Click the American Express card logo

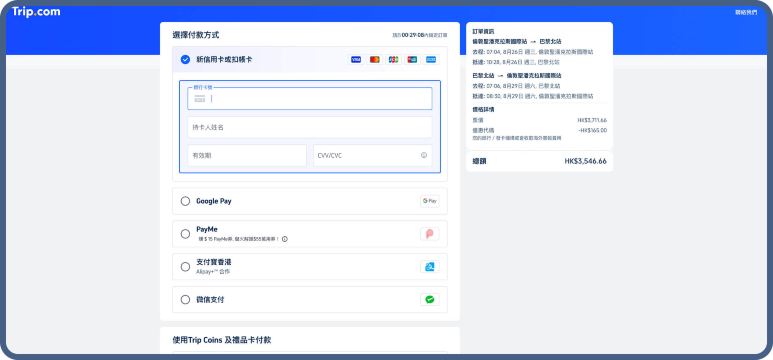point(431,60)
